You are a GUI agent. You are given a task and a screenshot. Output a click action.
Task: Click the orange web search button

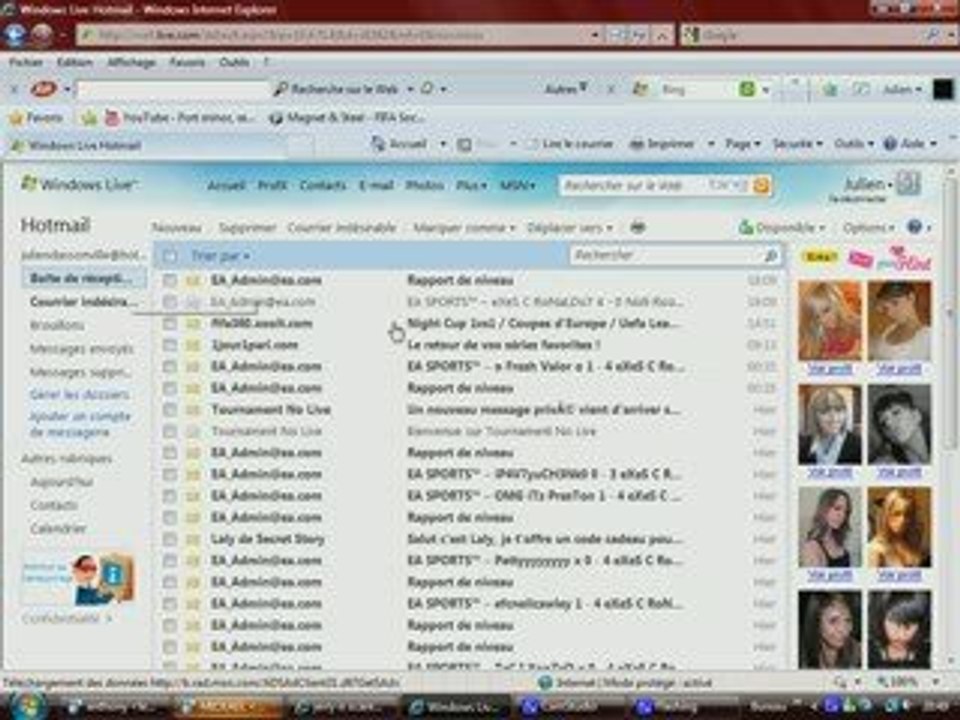point(761,185)
